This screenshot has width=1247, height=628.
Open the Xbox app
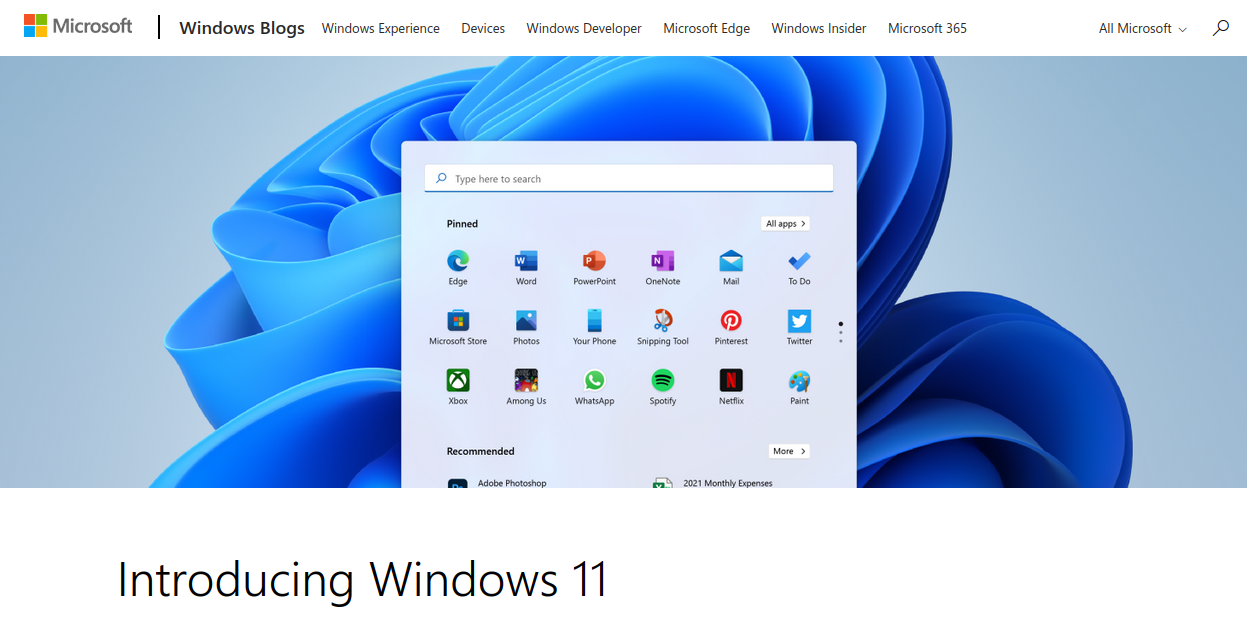coord(457,380)
